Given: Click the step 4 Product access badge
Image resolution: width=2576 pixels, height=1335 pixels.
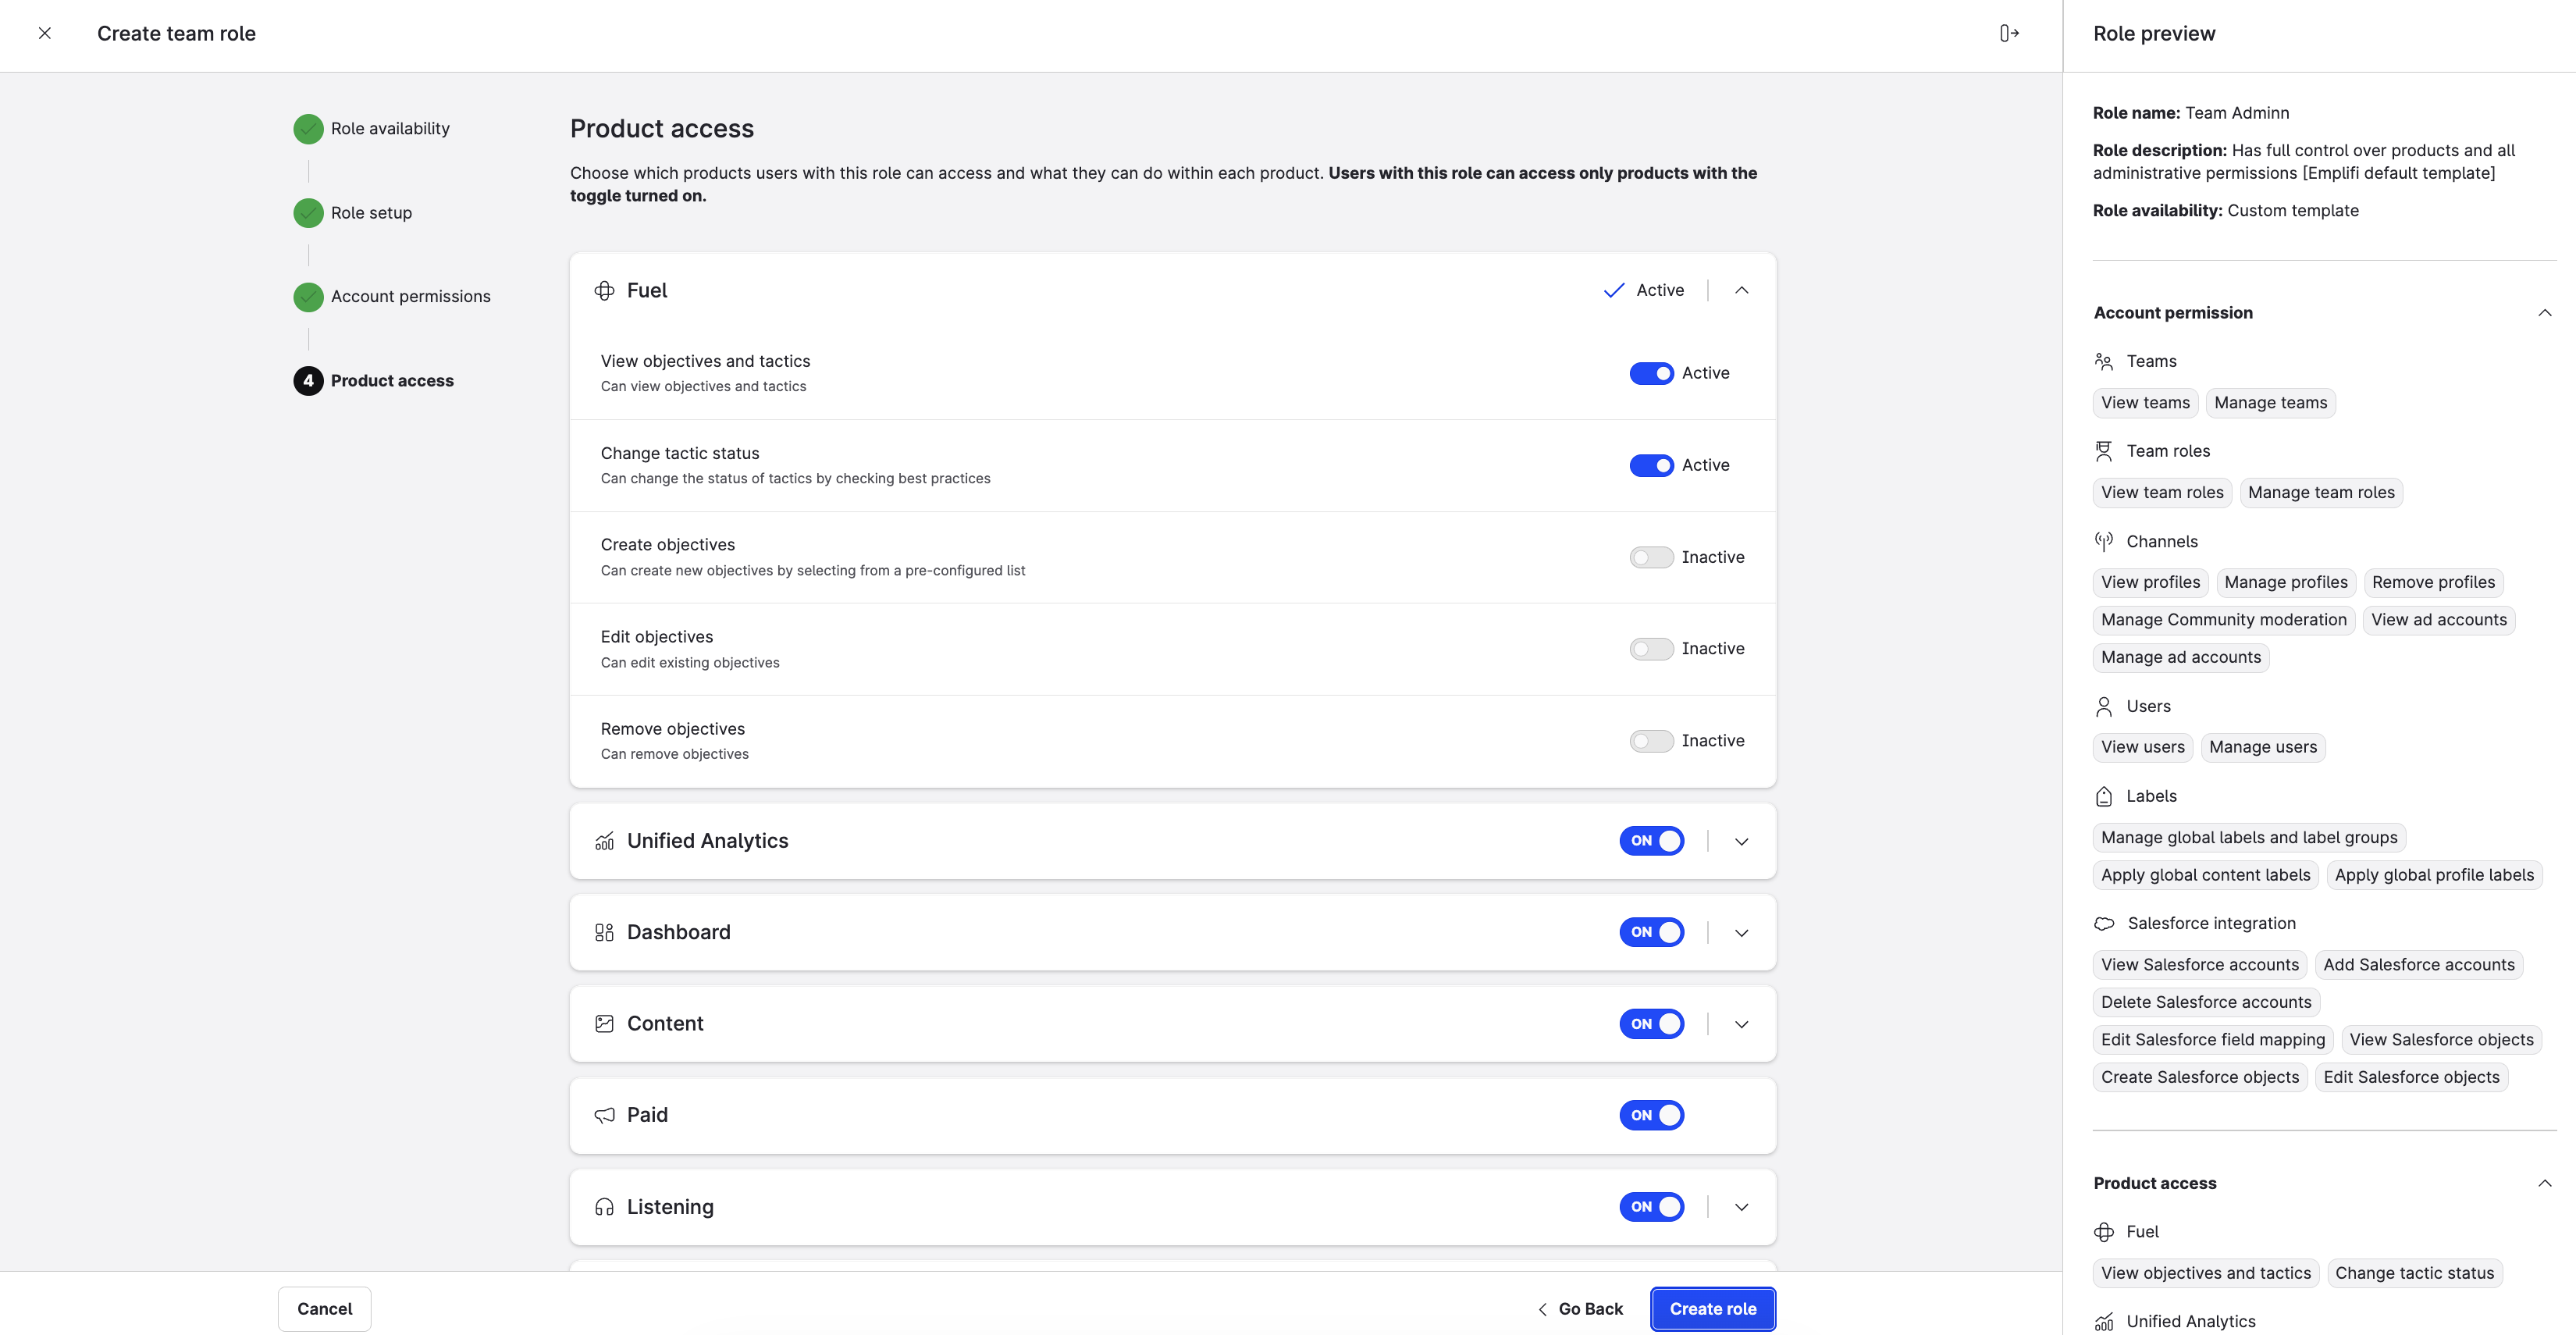Looking at the screenshot, I should tap(308, 380).
